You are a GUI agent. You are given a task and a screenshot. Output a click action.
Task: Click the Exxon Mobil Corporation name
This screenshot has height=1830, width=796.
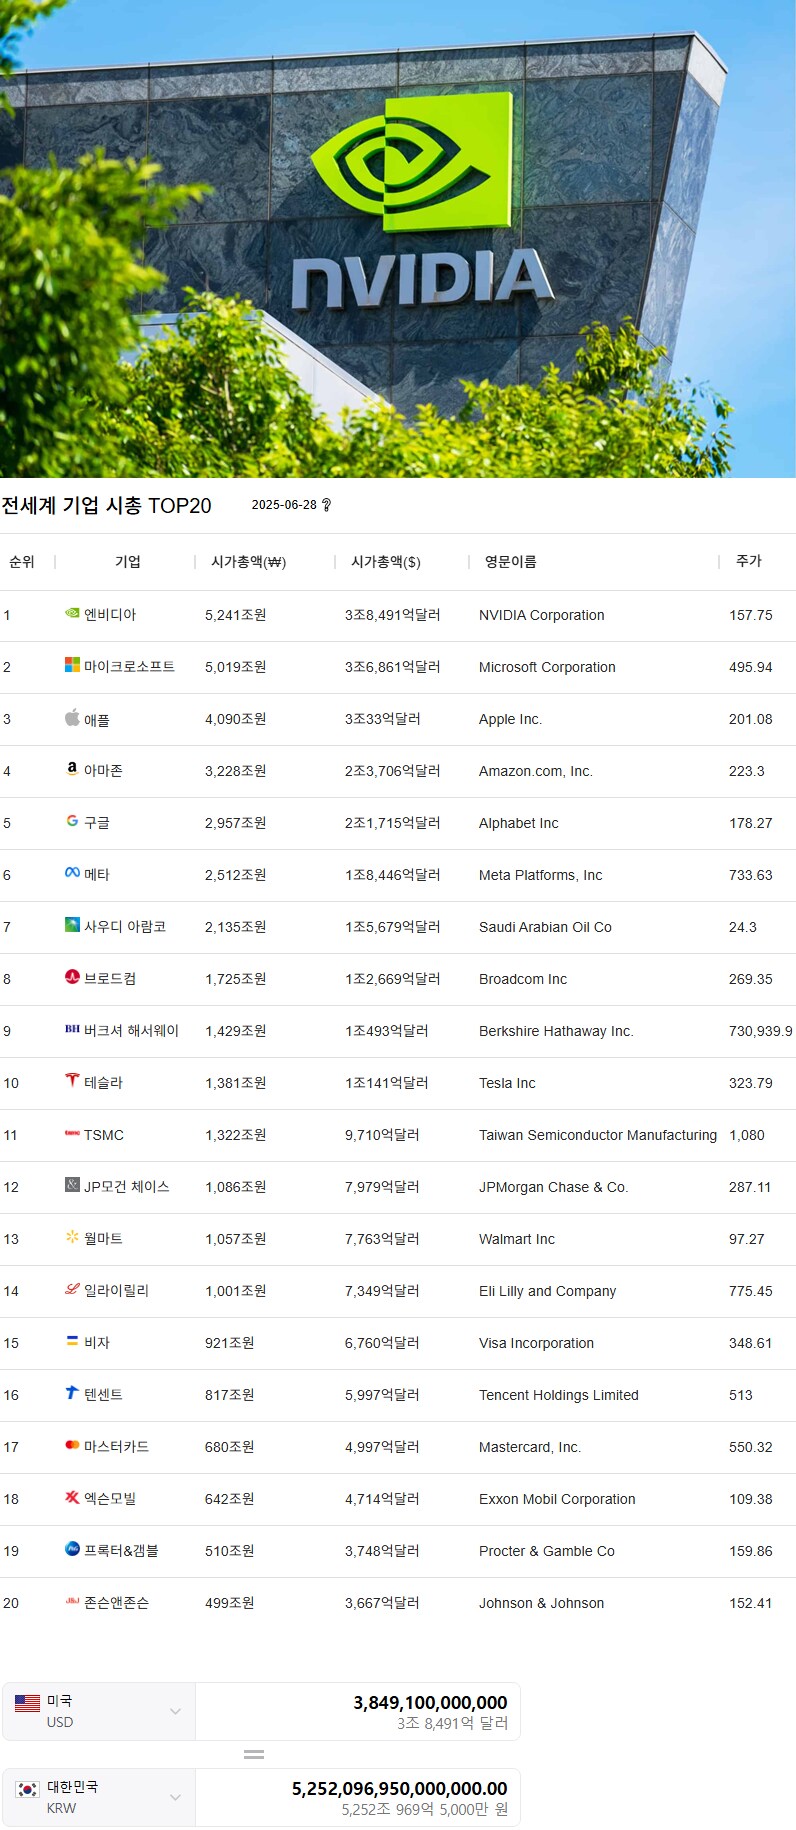tap(557, 1499)
